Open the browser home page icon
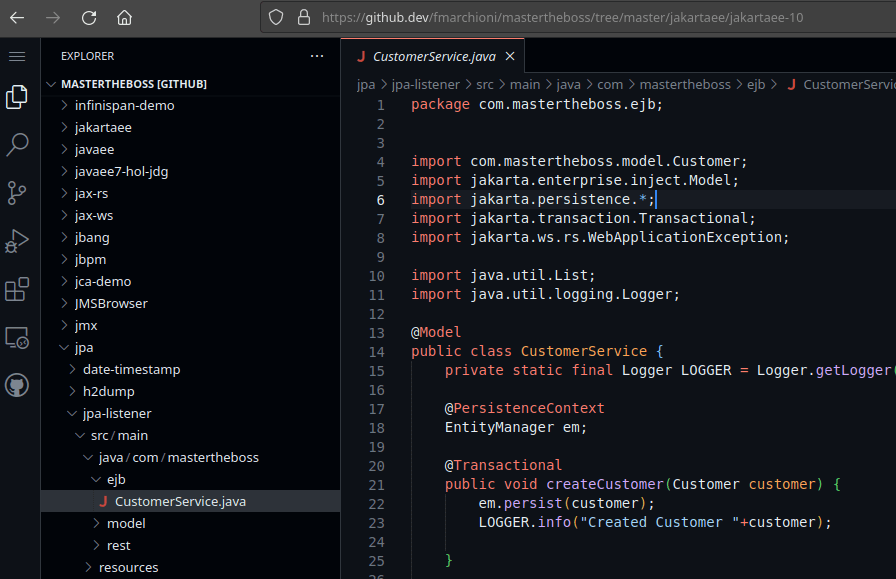Viewport: 896px width, 579px height. coord(125,18)
